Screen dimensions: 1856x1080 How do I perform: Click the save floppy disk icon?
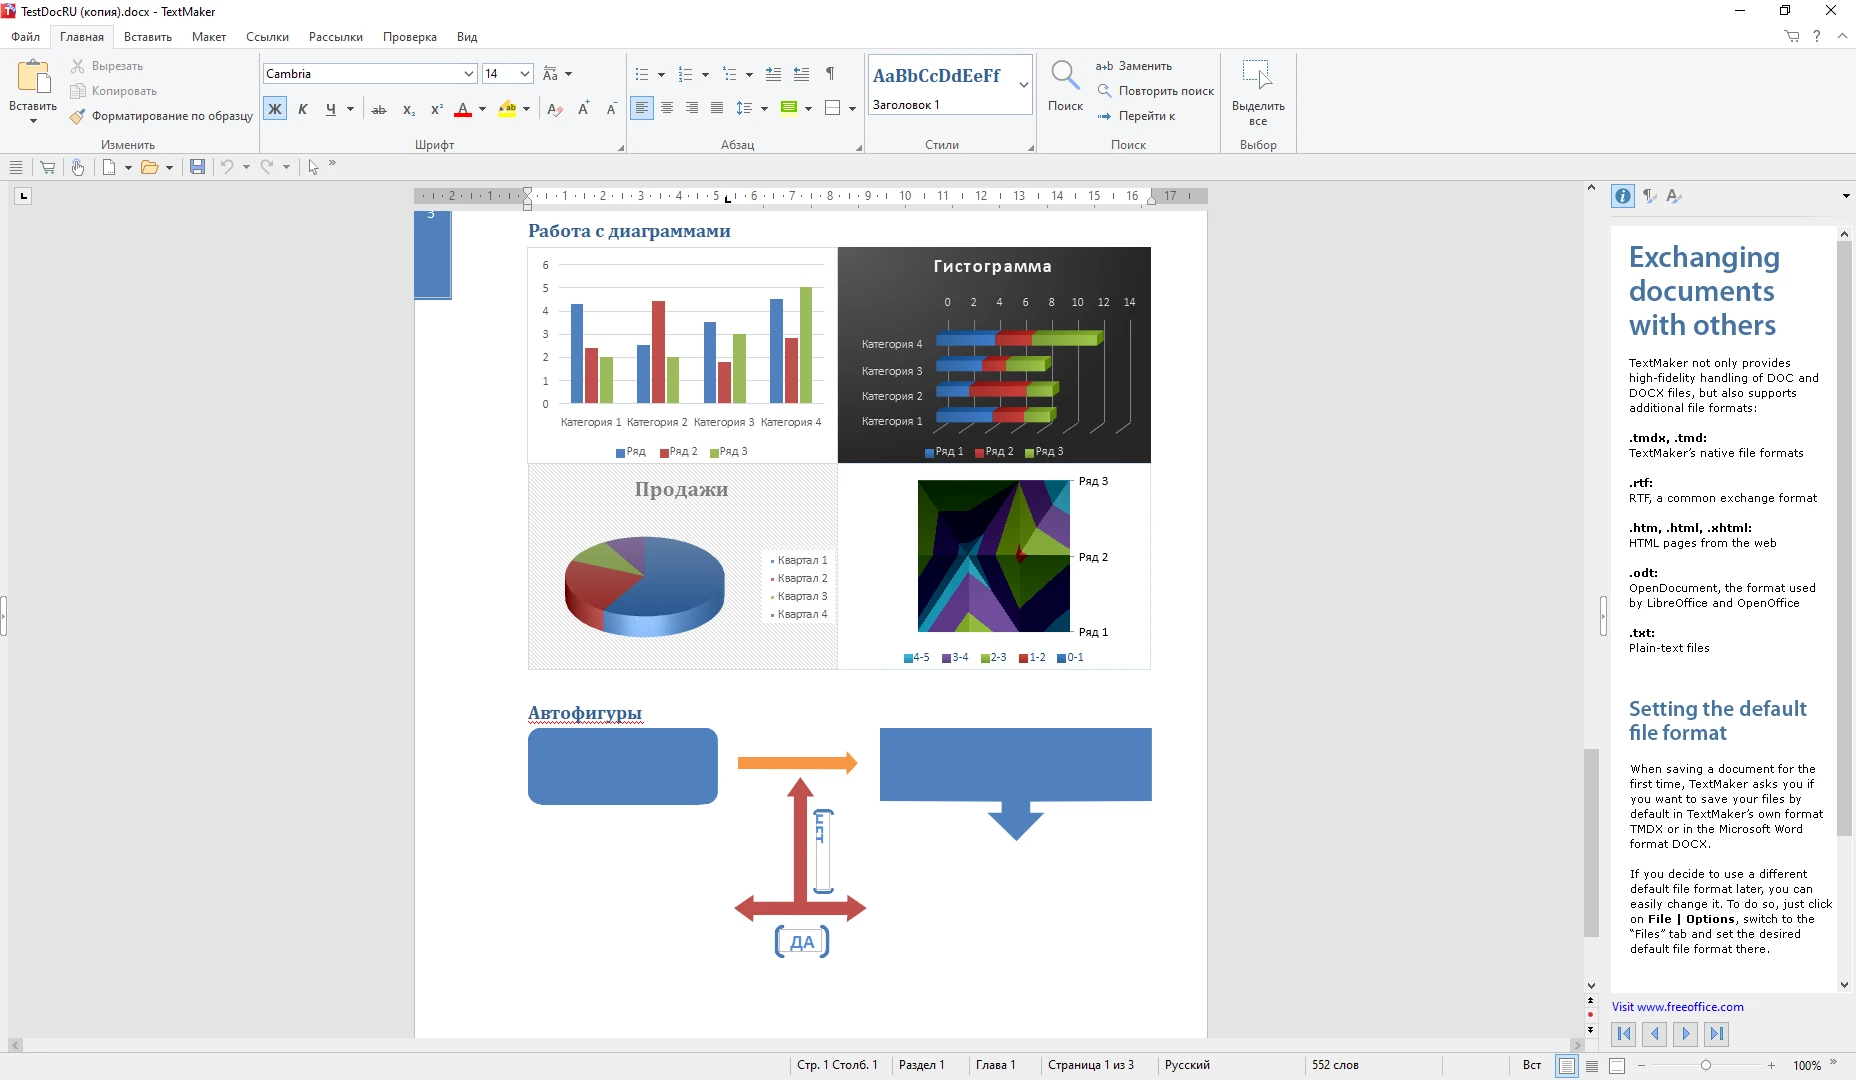pos(197,167)
